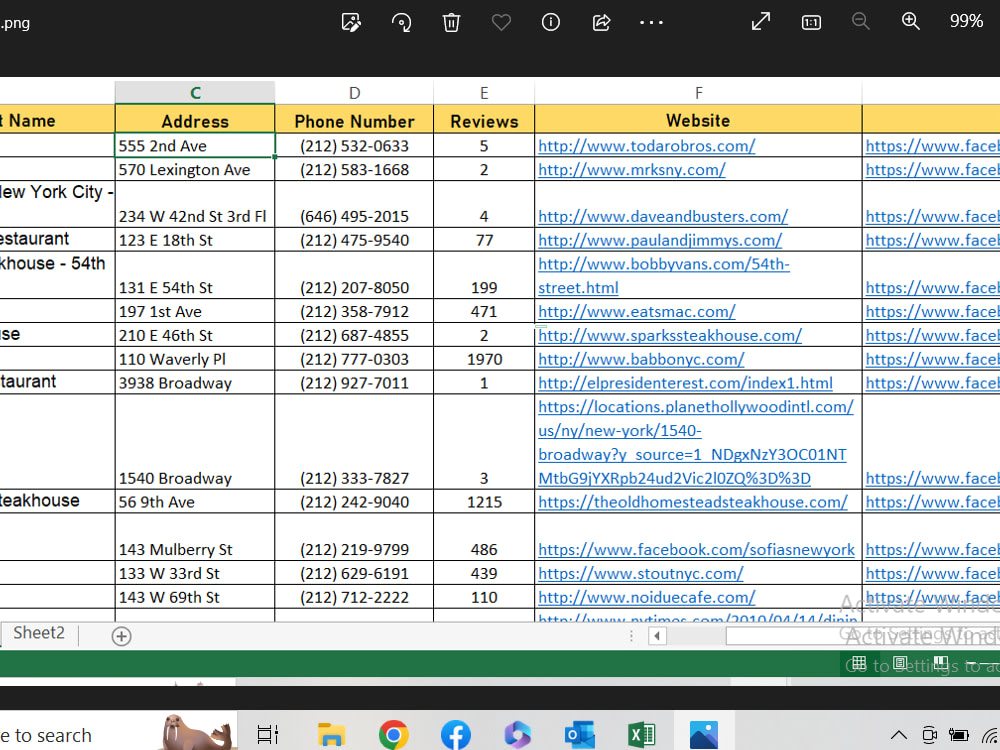1000x750 pixels.
Task: Open Outlook from the taskbar
Action: (x=580, y=735)
